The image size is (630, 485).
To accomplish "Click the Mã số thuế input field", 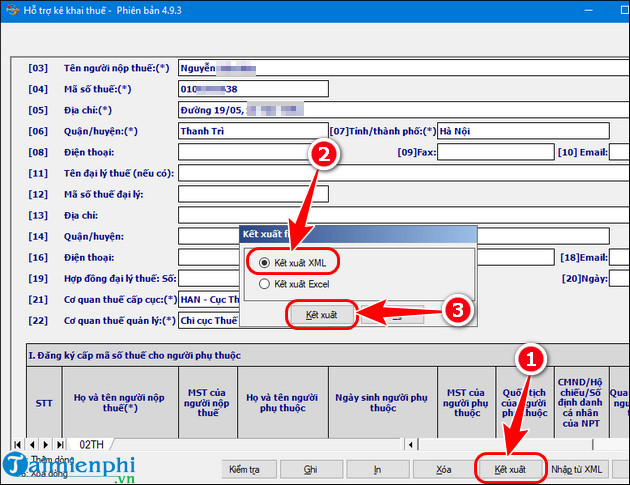I will [240, 89].
